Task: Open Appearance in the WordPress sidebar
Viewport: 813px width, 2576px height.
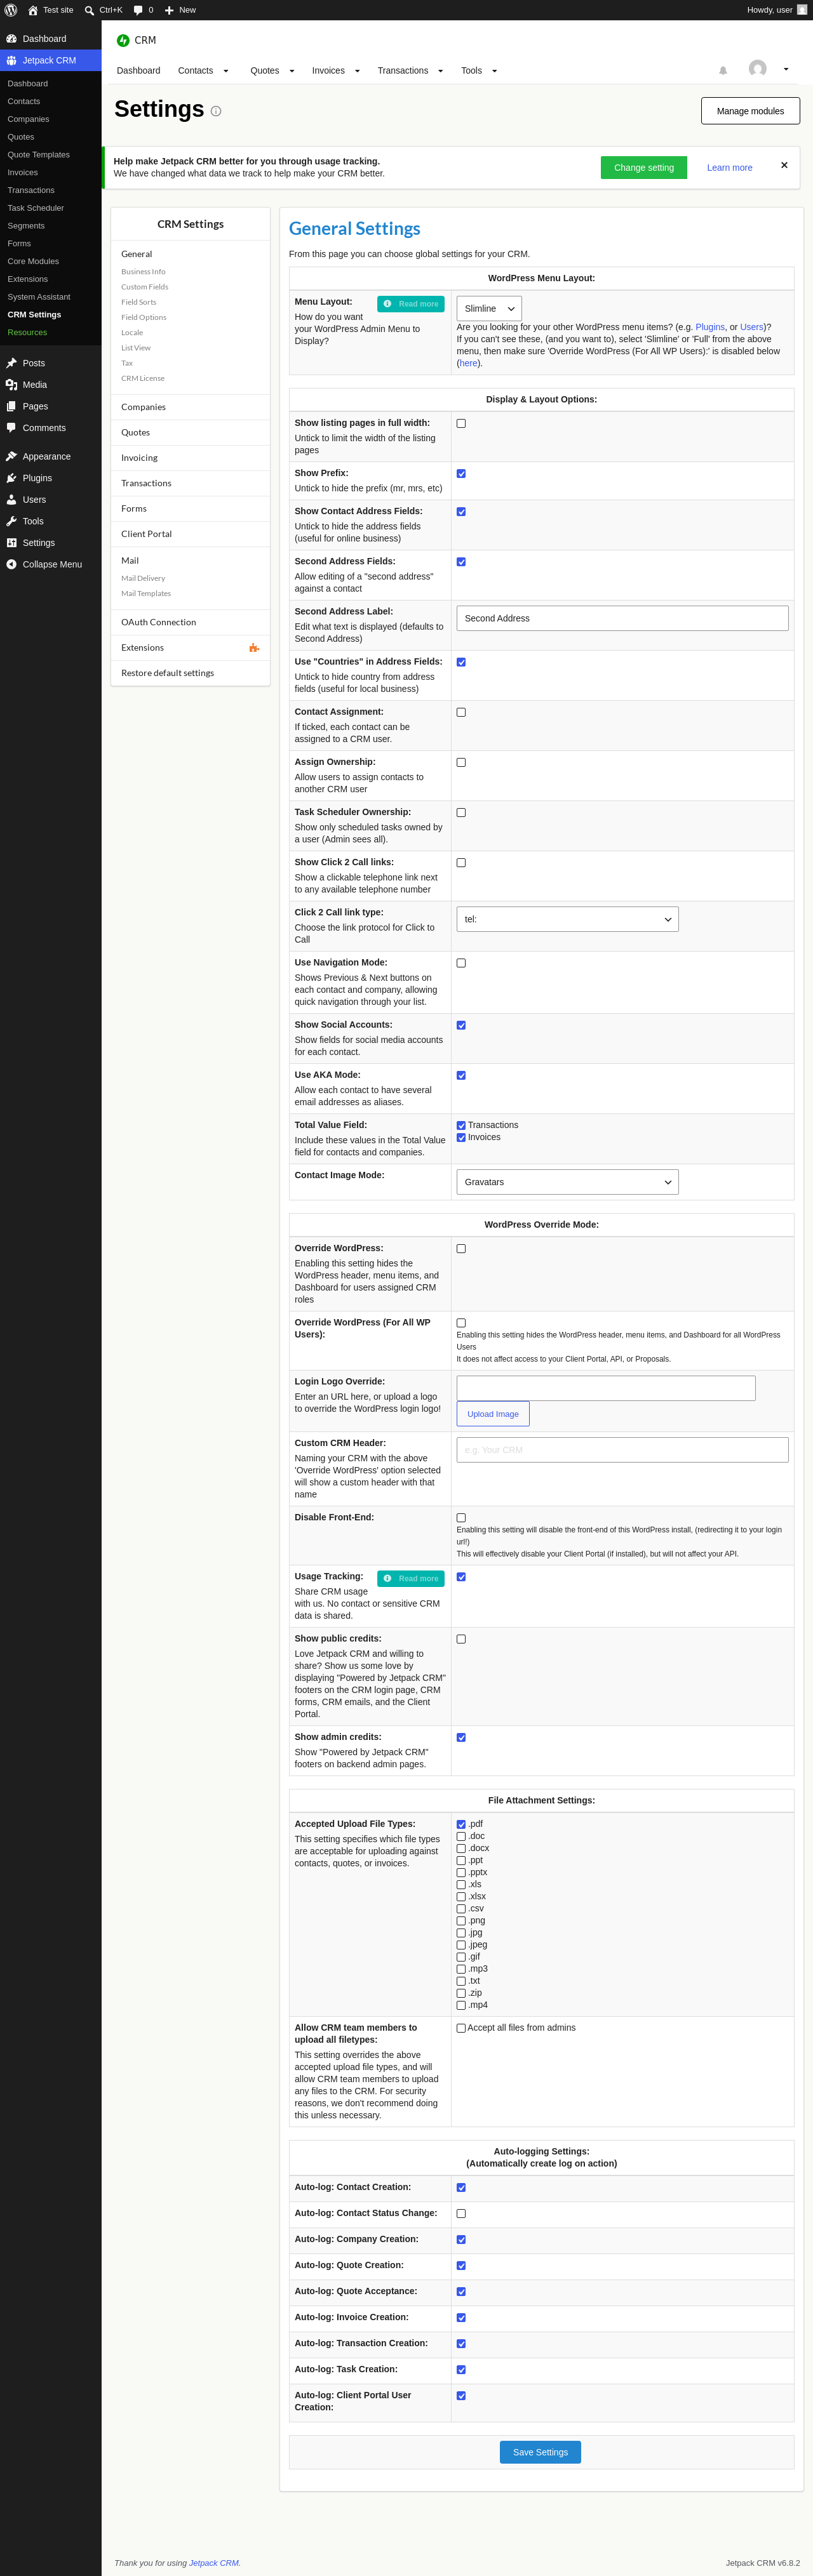Action: tap(50, 456)
